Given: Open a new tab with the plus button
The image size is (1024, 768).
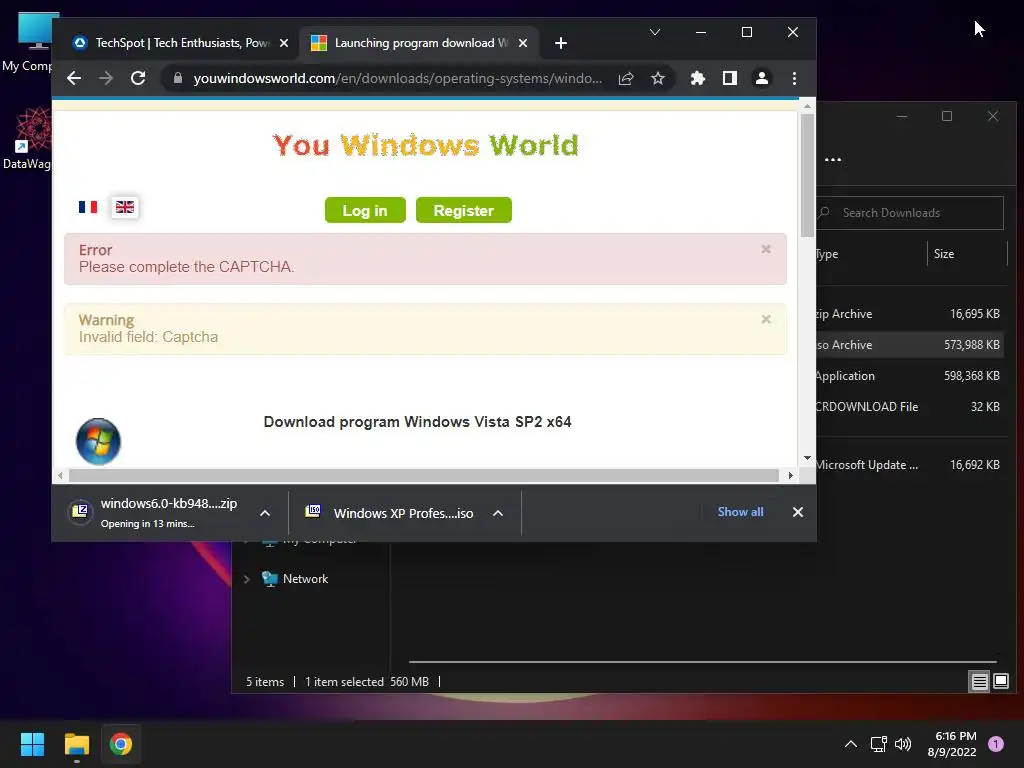Looking at the screenshot, I should coord(560,43).
